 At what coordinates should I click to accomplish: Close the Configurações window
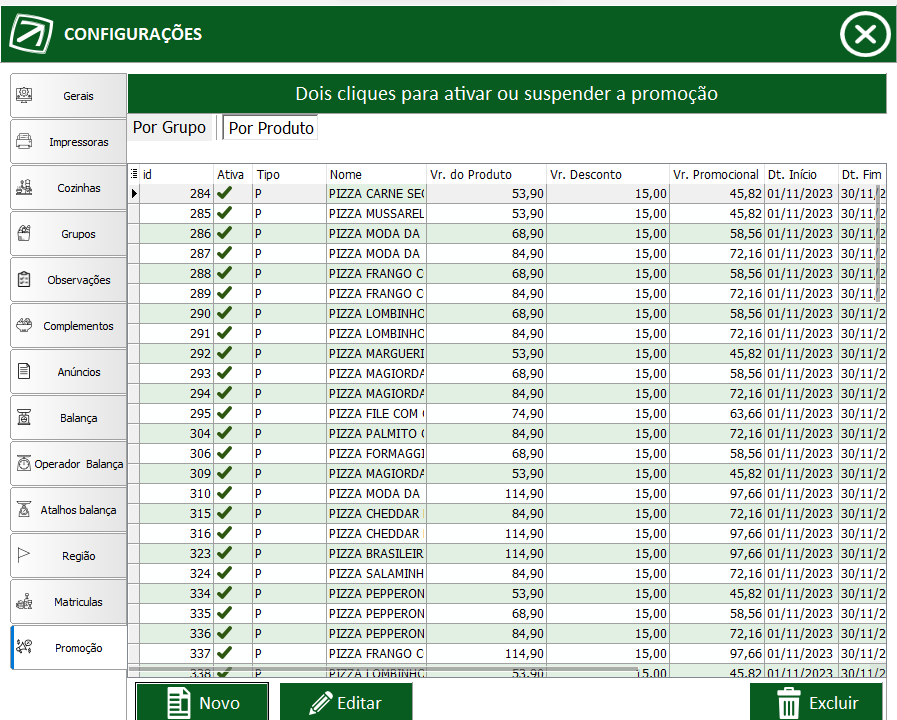click(x=865, y=34)
